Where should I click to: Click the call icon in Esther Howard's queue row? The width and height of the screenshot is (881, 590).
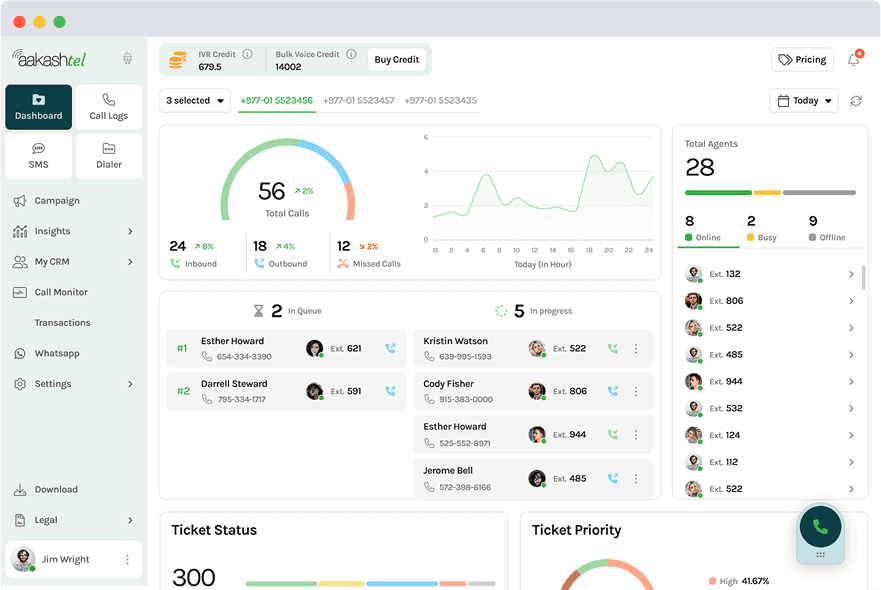(390, 349)
